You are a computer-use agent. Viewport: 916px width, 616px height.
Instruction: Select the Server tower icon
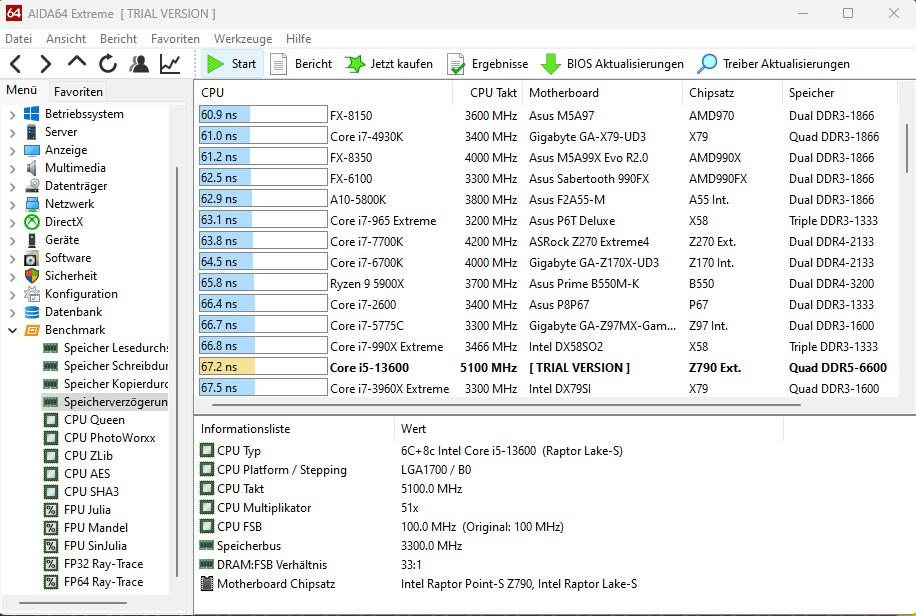coord(32,132)
